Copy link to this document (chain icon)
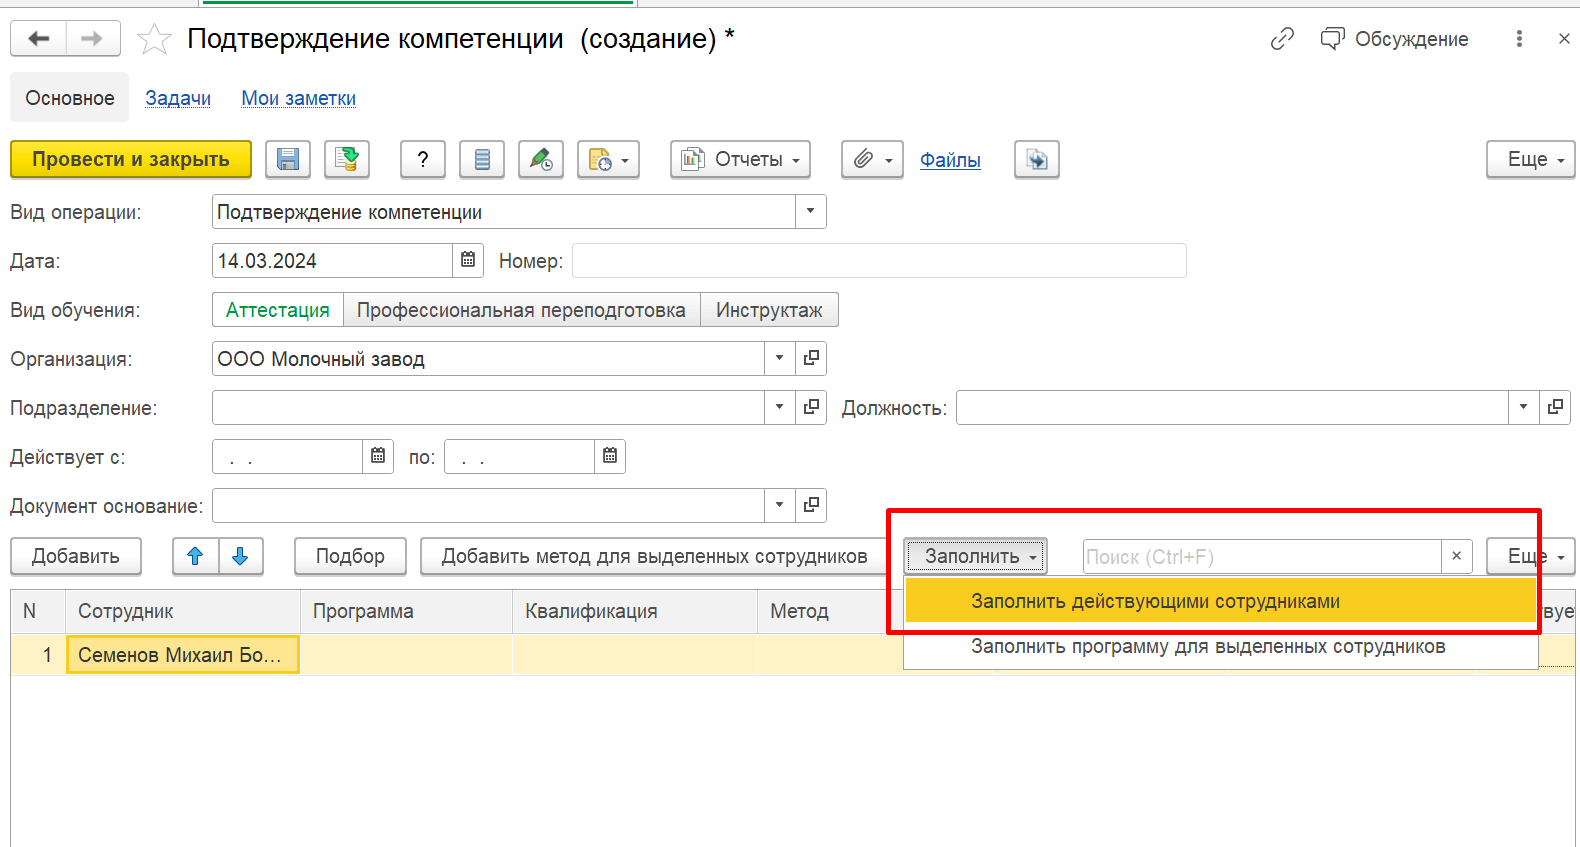1580x847 pixels. pos(1282,39)
